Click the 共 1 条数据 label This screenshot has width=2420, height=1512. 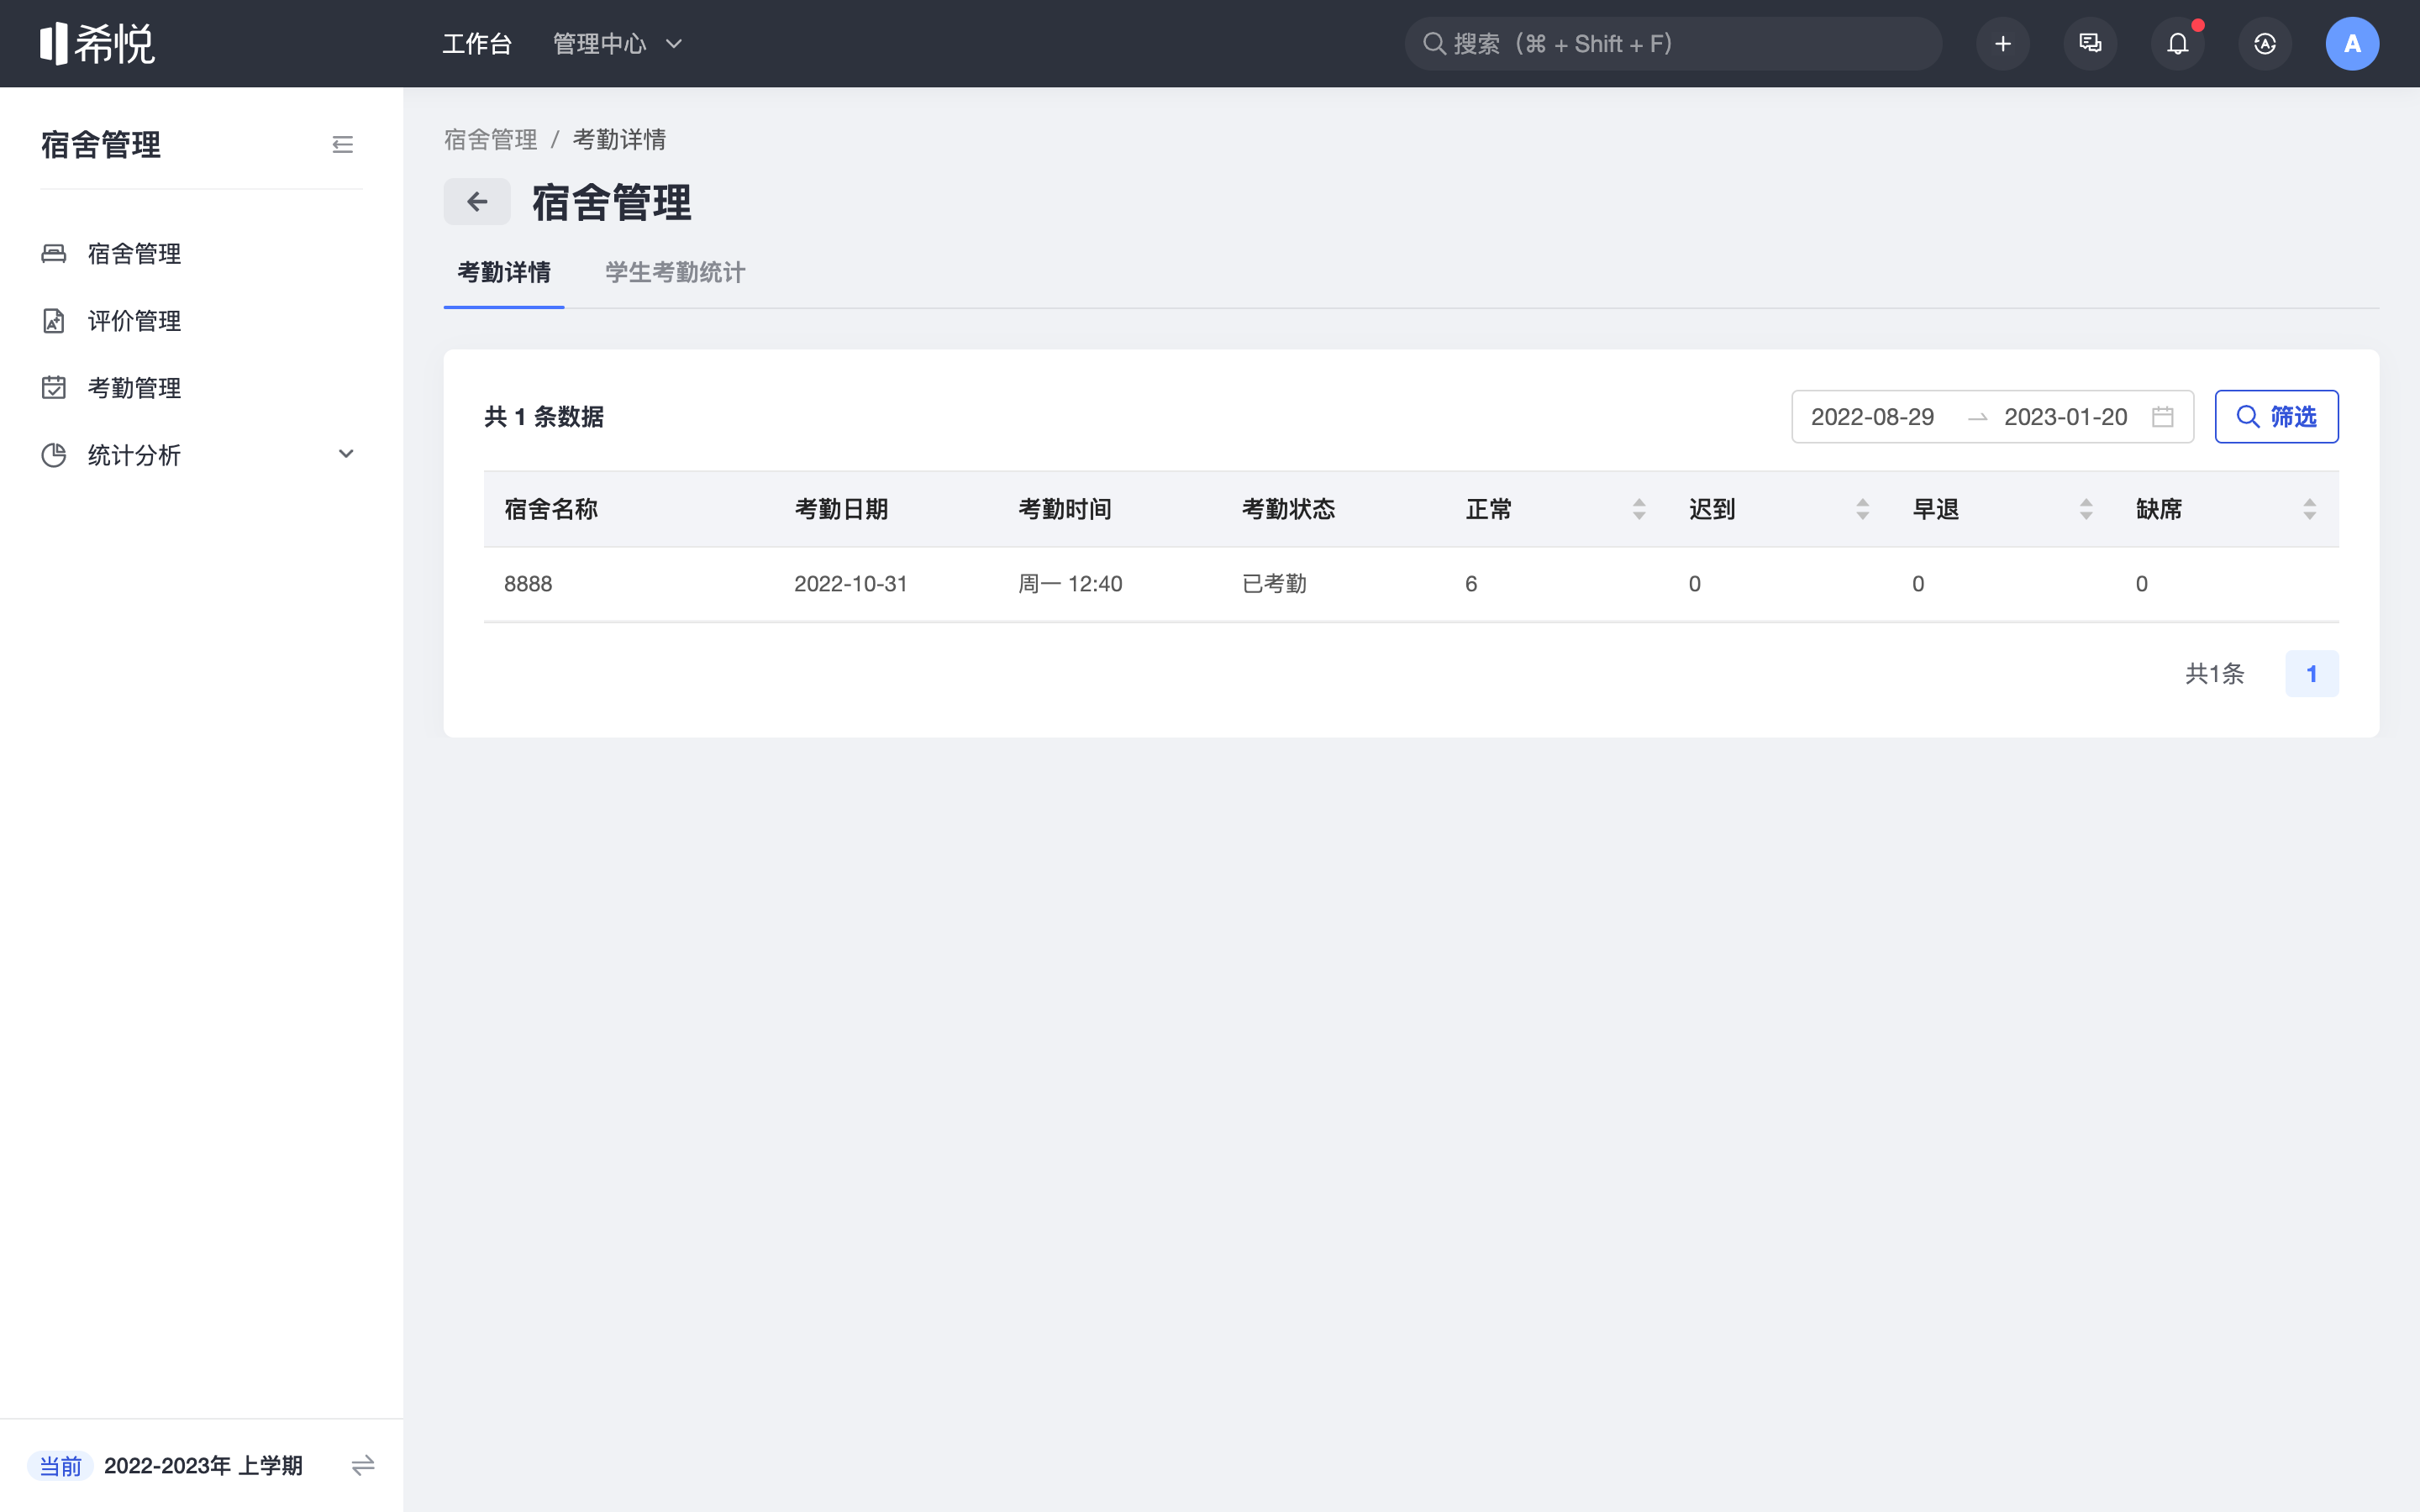tap(544, 417)
